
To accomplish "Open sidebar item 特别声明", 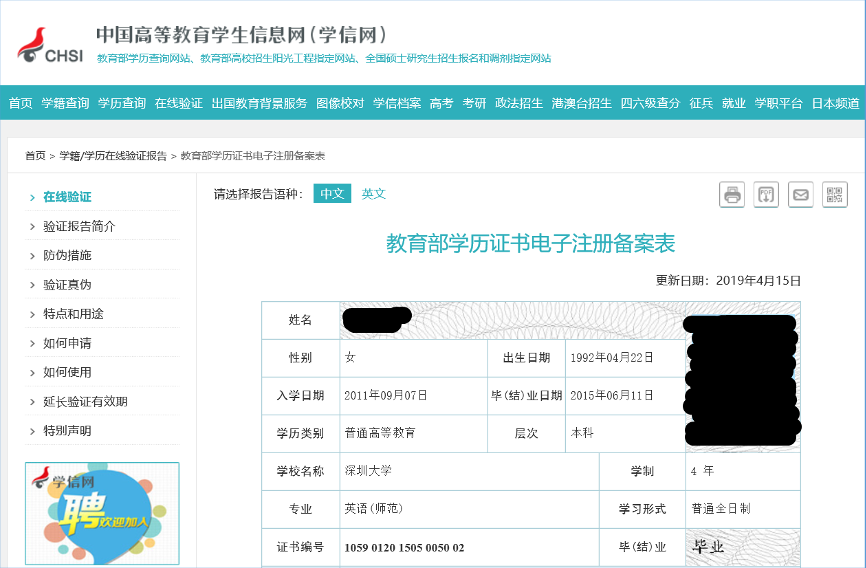I will [x=67, y=431].
